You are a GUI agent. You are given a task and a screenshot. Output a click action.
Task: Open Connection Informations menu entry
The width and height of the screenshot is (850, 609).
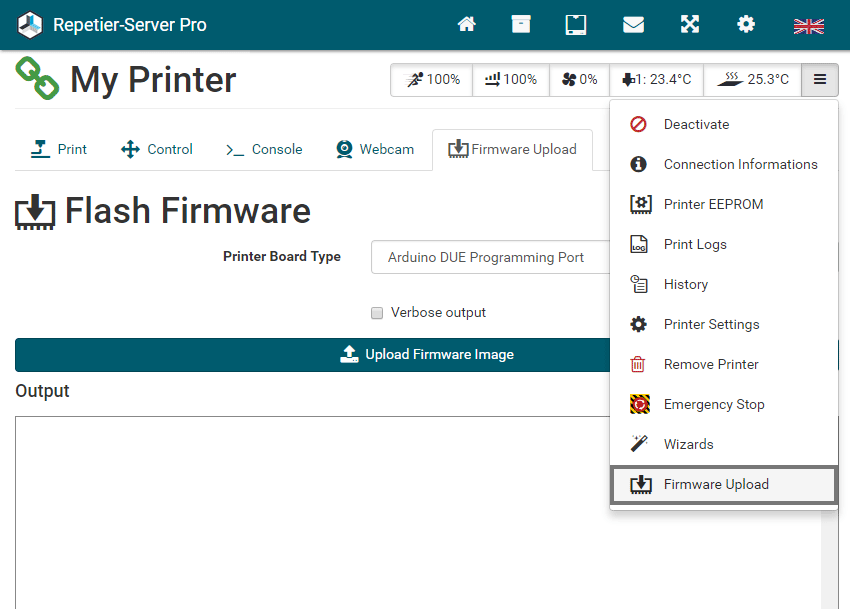point(724,164)
